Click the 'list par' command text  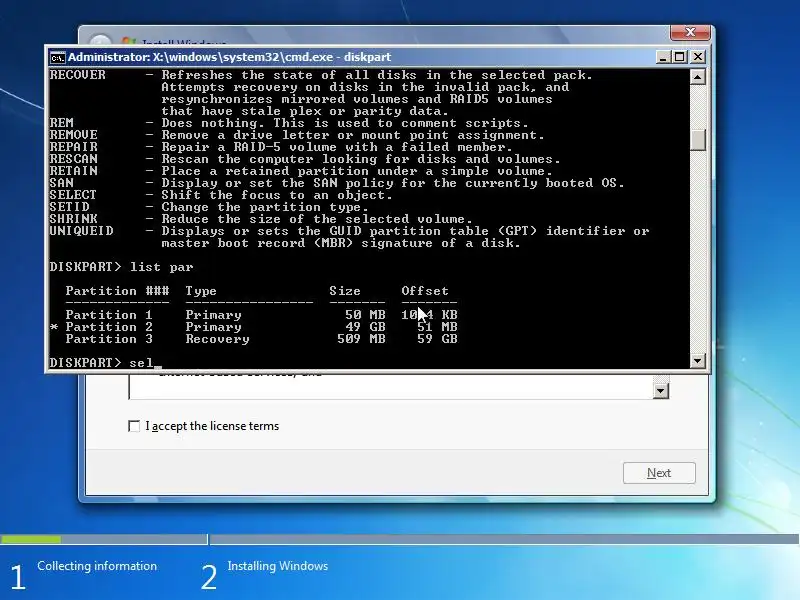tap(161, 267)
